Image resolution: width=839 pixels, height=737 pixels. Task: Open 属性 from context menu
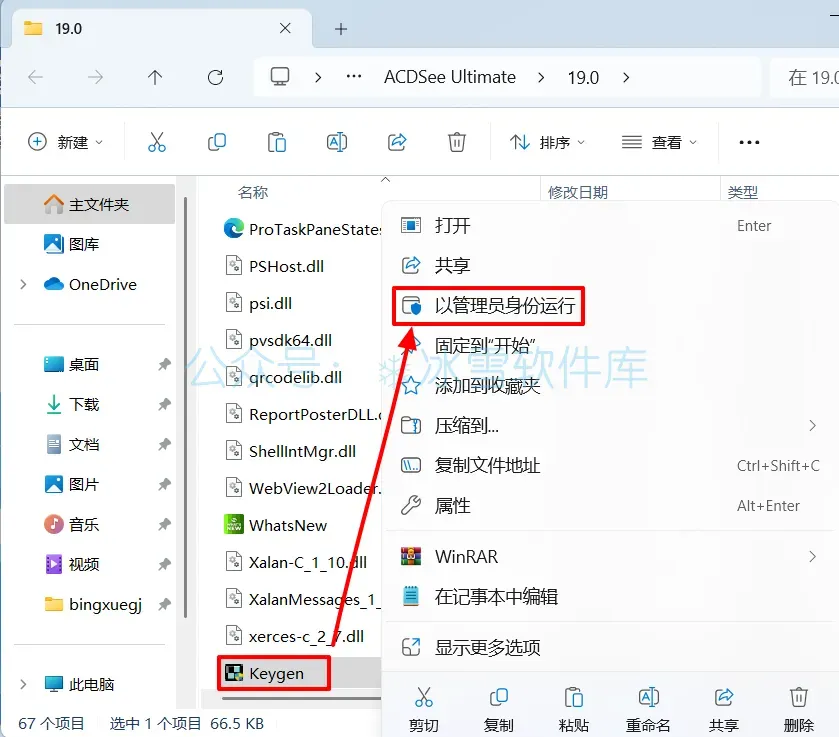[610, 506]
